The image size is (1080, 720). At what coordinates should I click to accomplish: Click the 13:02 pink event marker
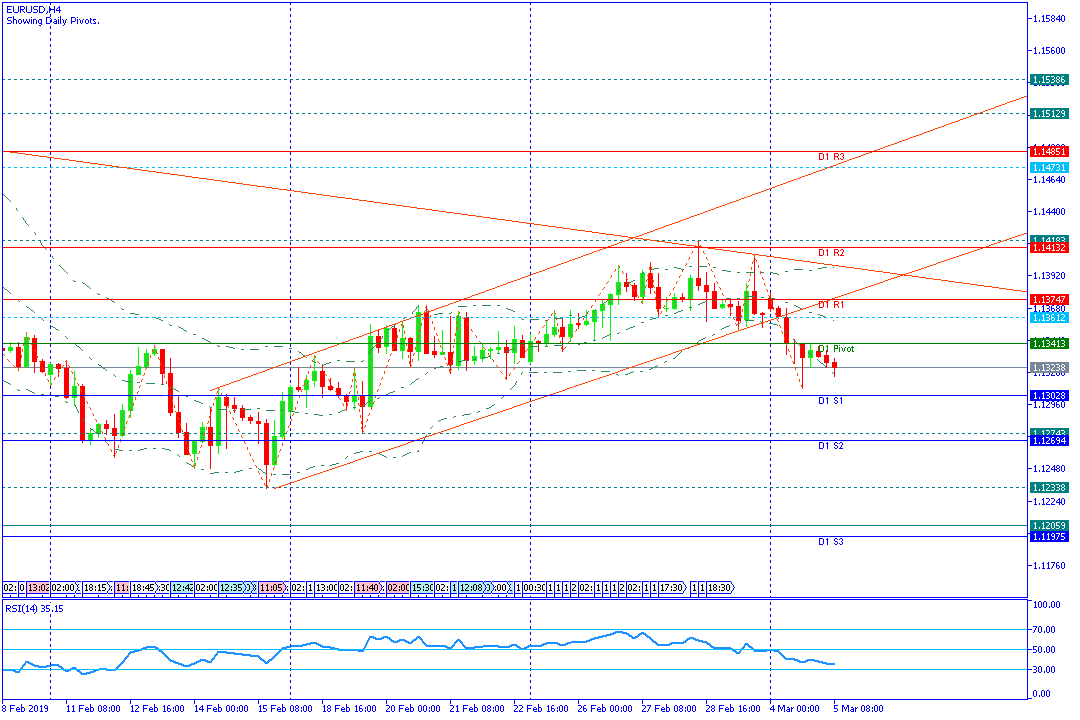coord(39,588)
